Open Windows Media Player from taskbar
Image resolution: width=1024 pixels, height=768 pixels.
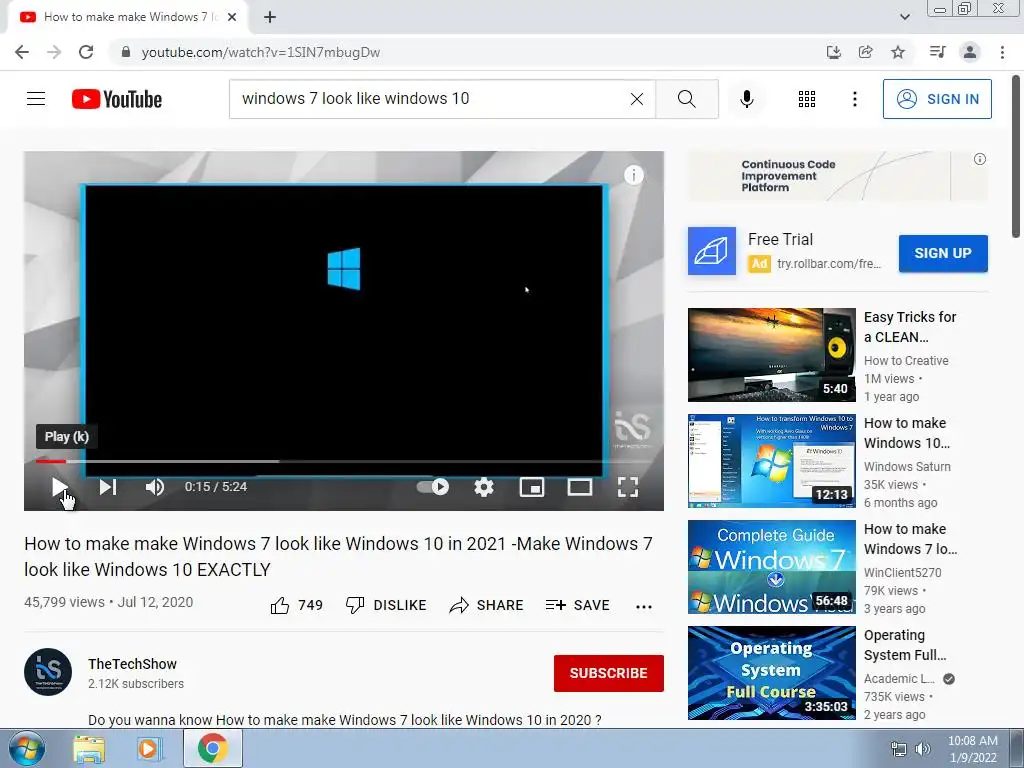[x=149, y=749]
